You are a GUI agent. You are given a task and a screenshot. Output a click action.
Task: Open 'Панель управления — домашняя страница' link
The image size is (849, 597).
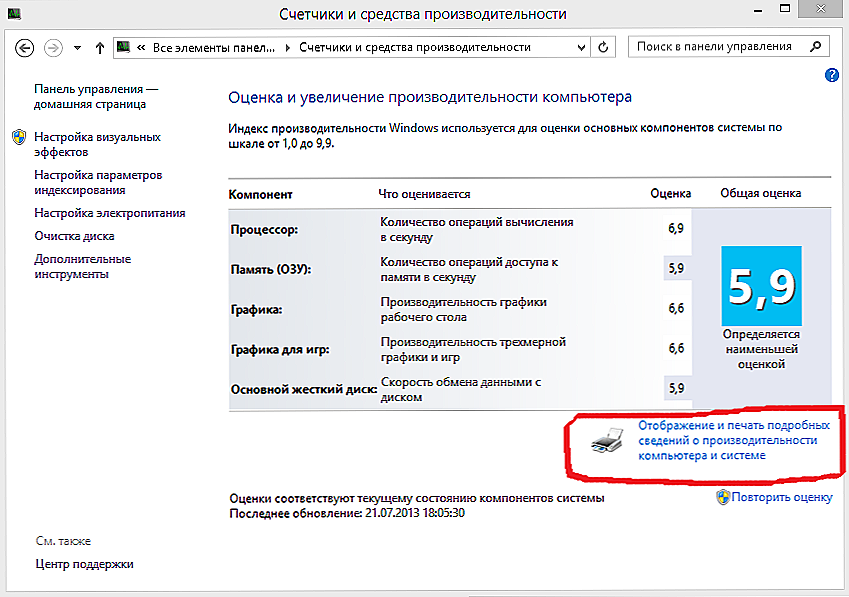tap(96, 96)
